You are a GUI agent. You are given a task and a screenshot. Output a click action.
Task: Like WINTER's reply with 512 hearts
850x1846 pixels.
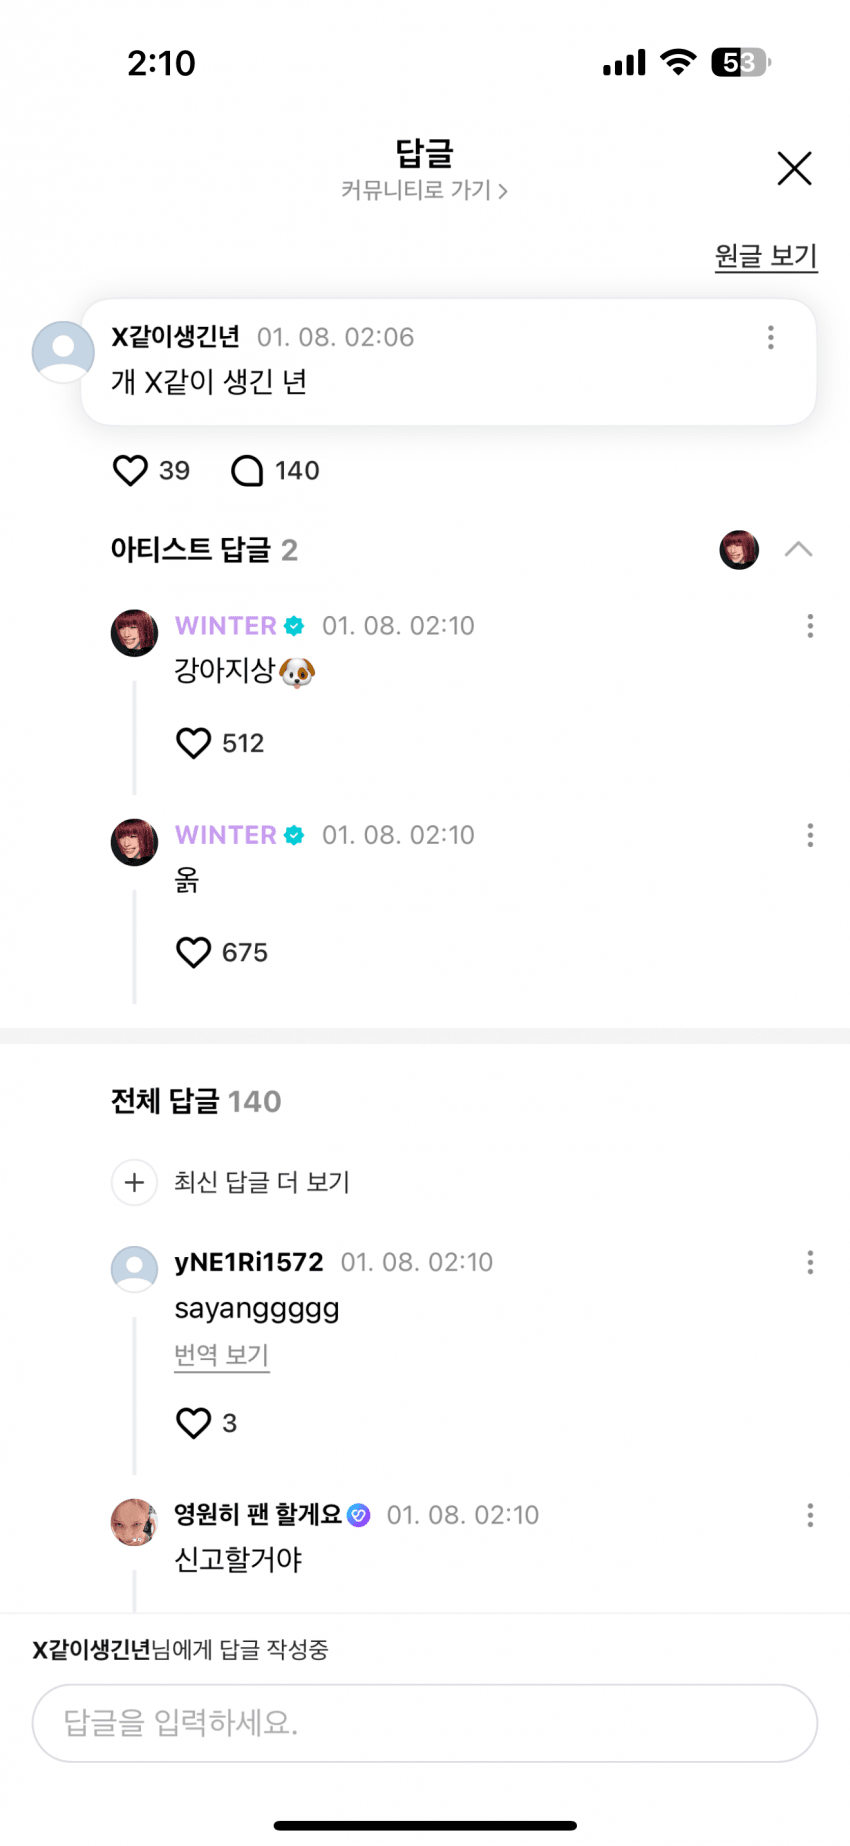[x=194, y=743]
